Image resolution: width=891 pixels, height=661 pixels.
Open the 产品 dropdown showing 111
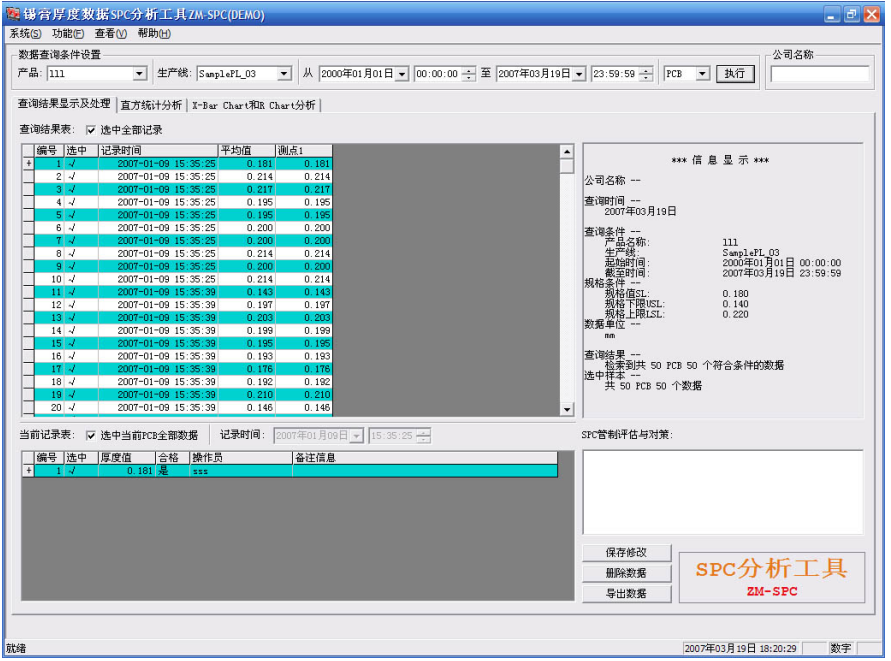point(139,74)
